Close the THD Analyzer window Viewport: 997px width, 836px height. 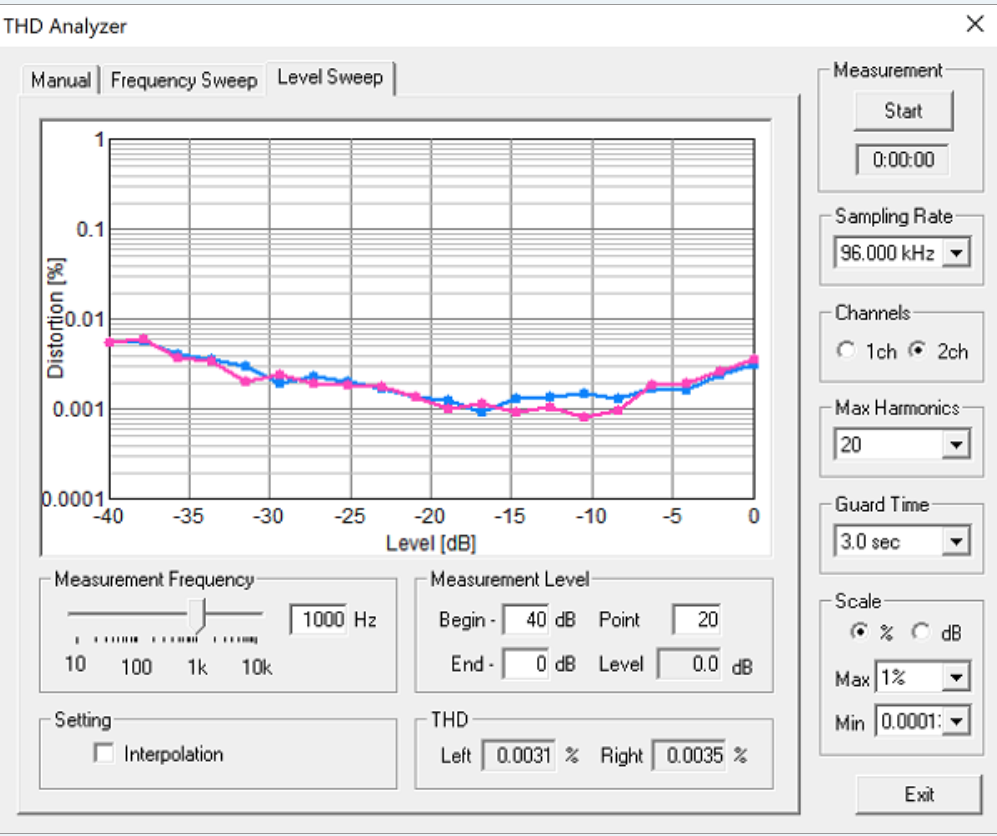coord(975,24)
